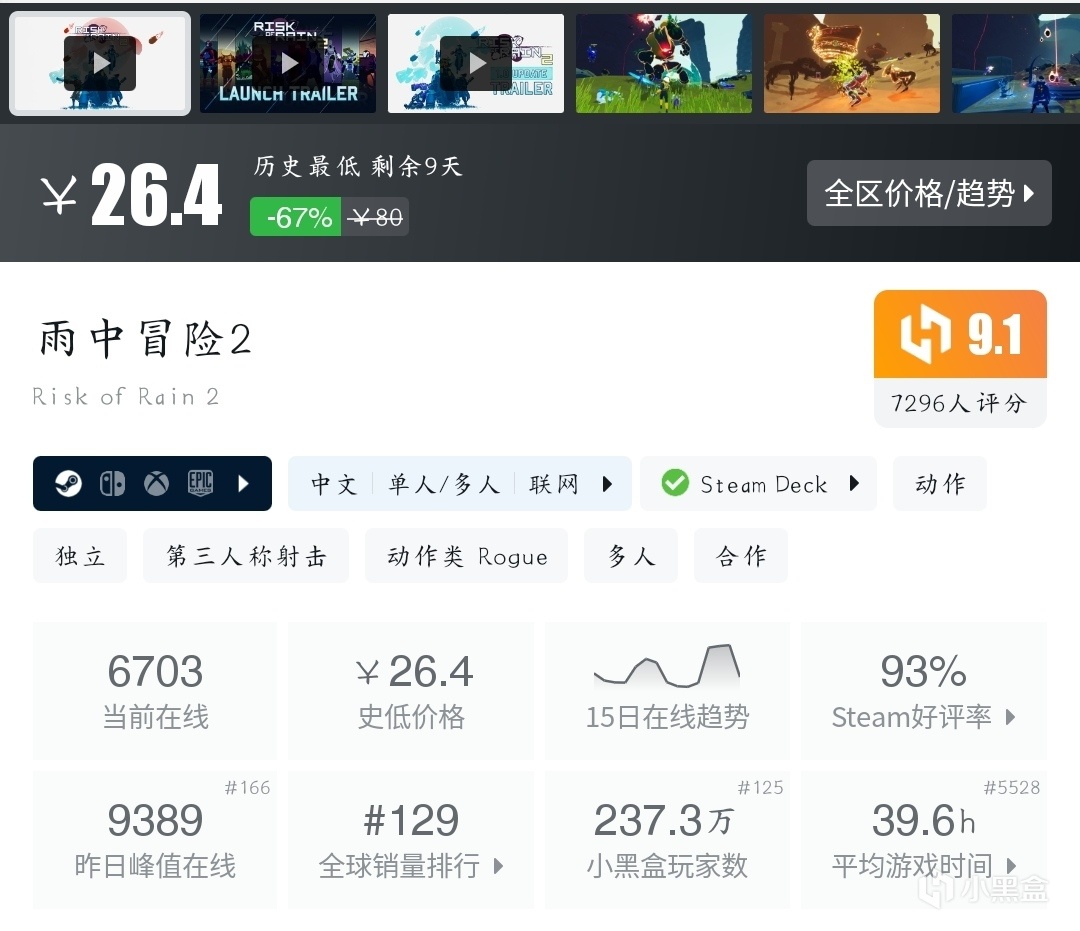
Task: Expand the platforms list arrow
Action: click(243, 483)
